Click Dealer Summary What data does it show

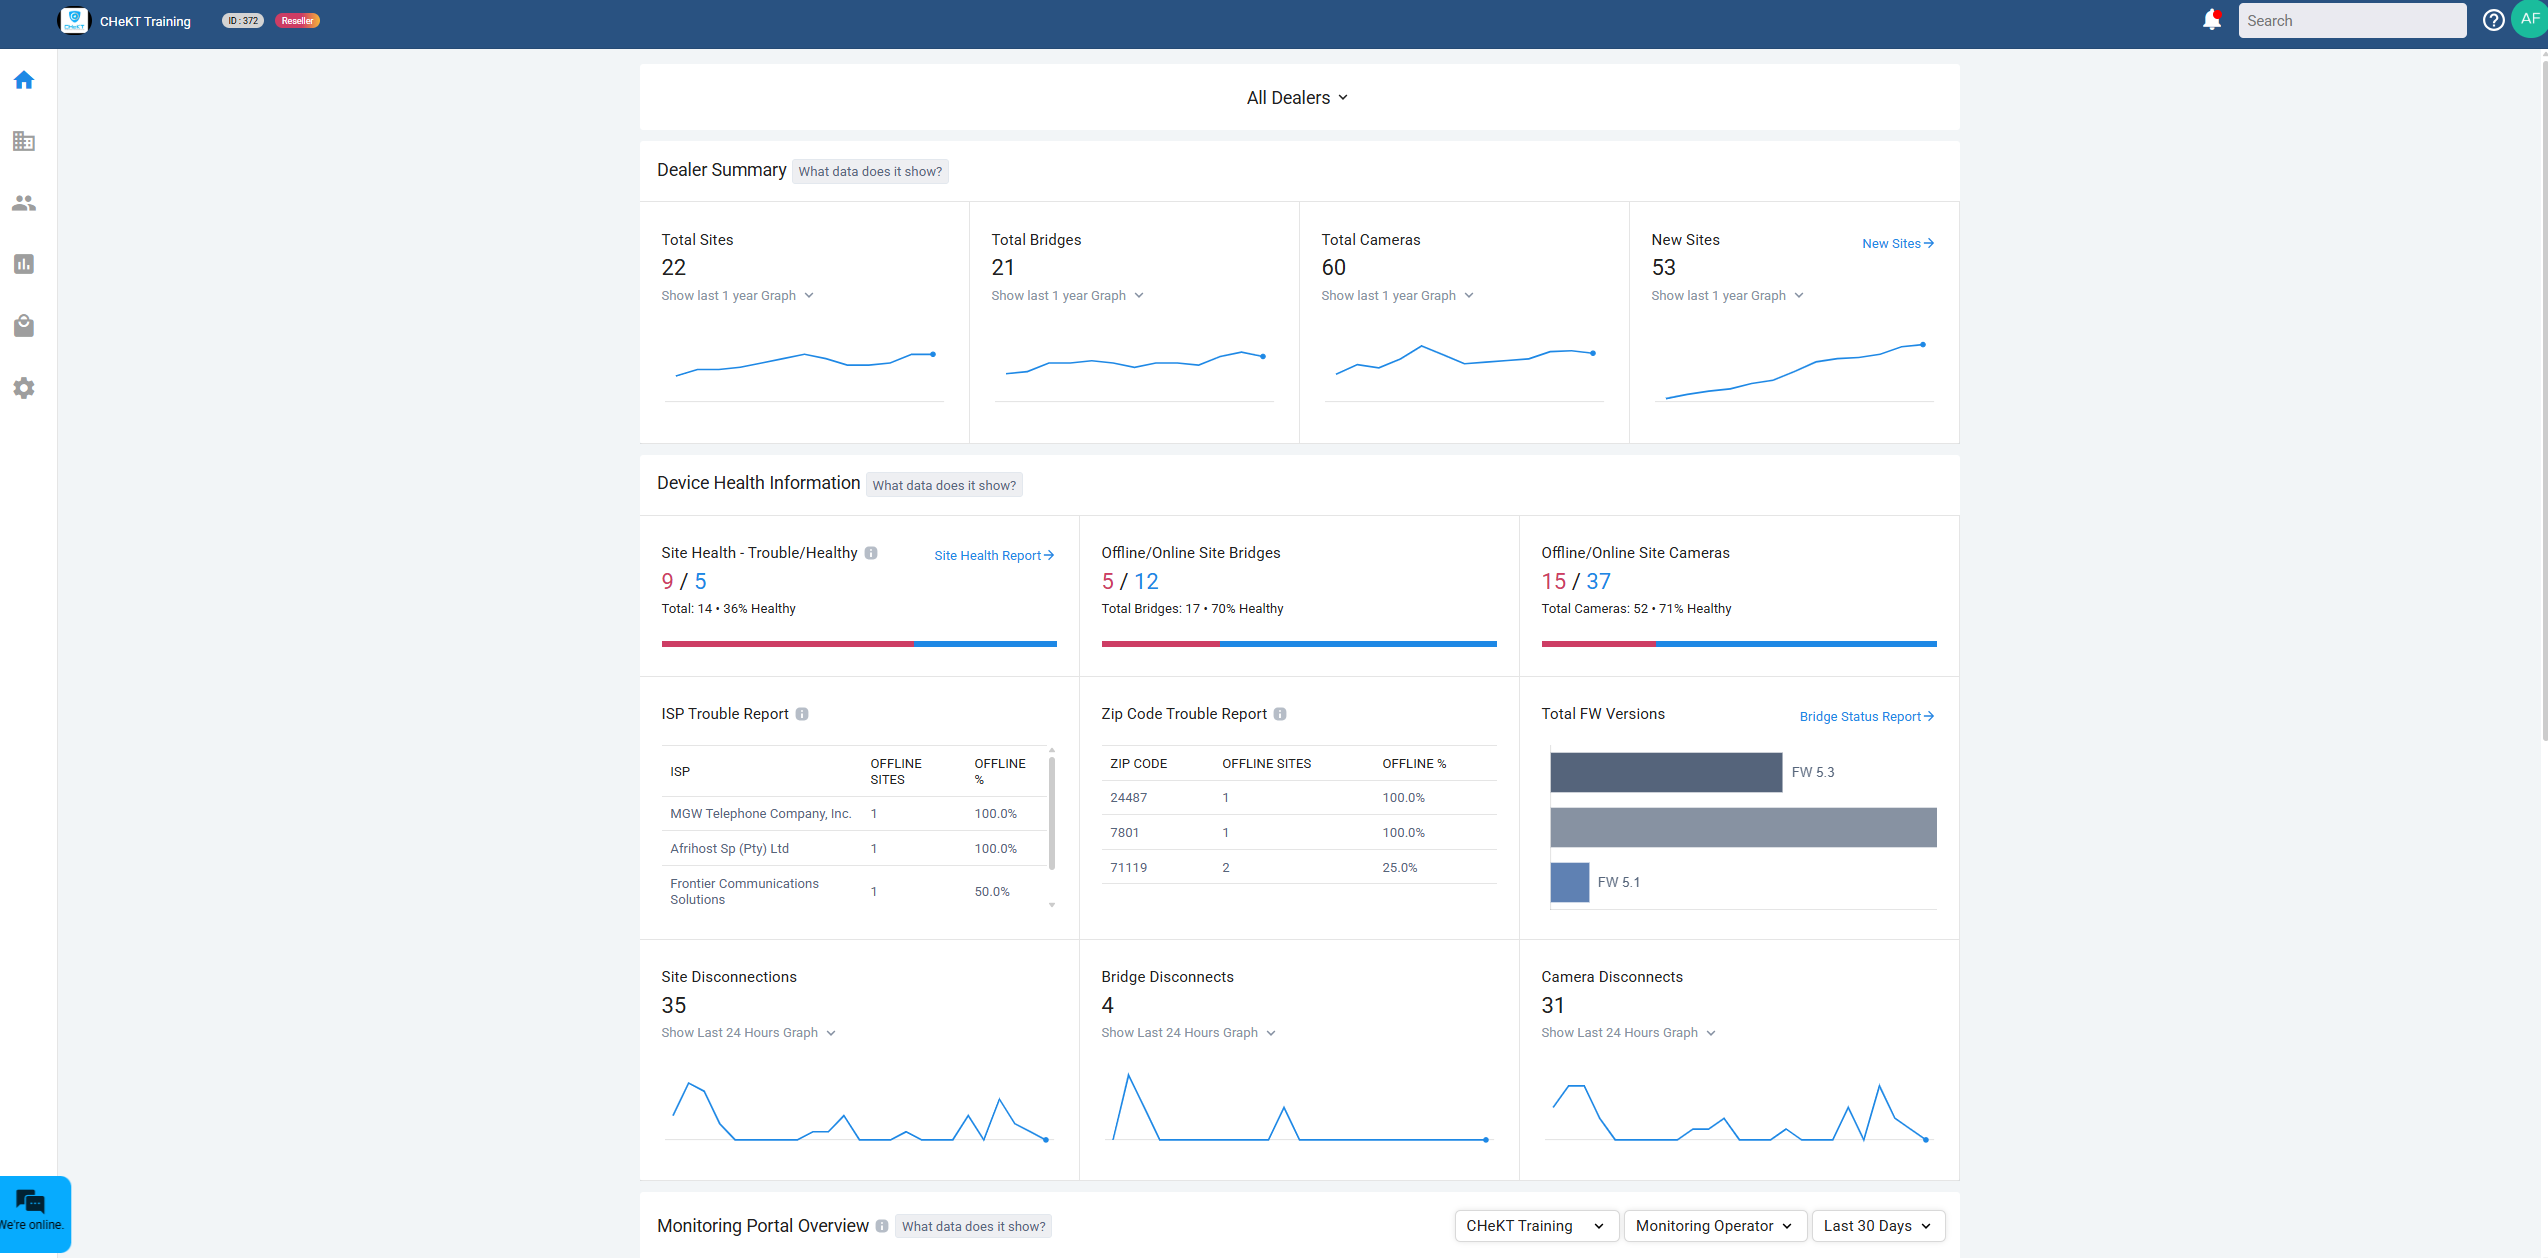(870, 172)
